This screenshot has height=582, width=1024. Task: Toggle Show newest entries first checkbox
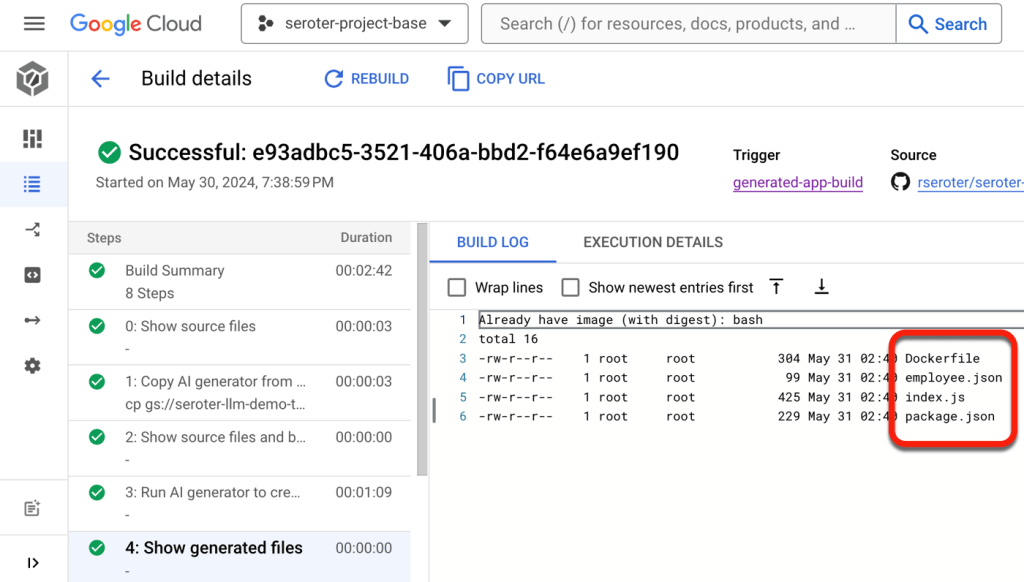tap(570, 288)
